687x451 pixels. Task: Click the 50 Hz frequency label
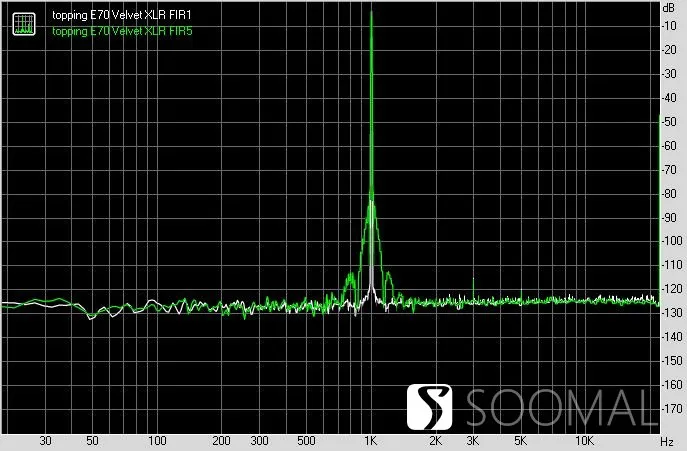pos(92,441)
